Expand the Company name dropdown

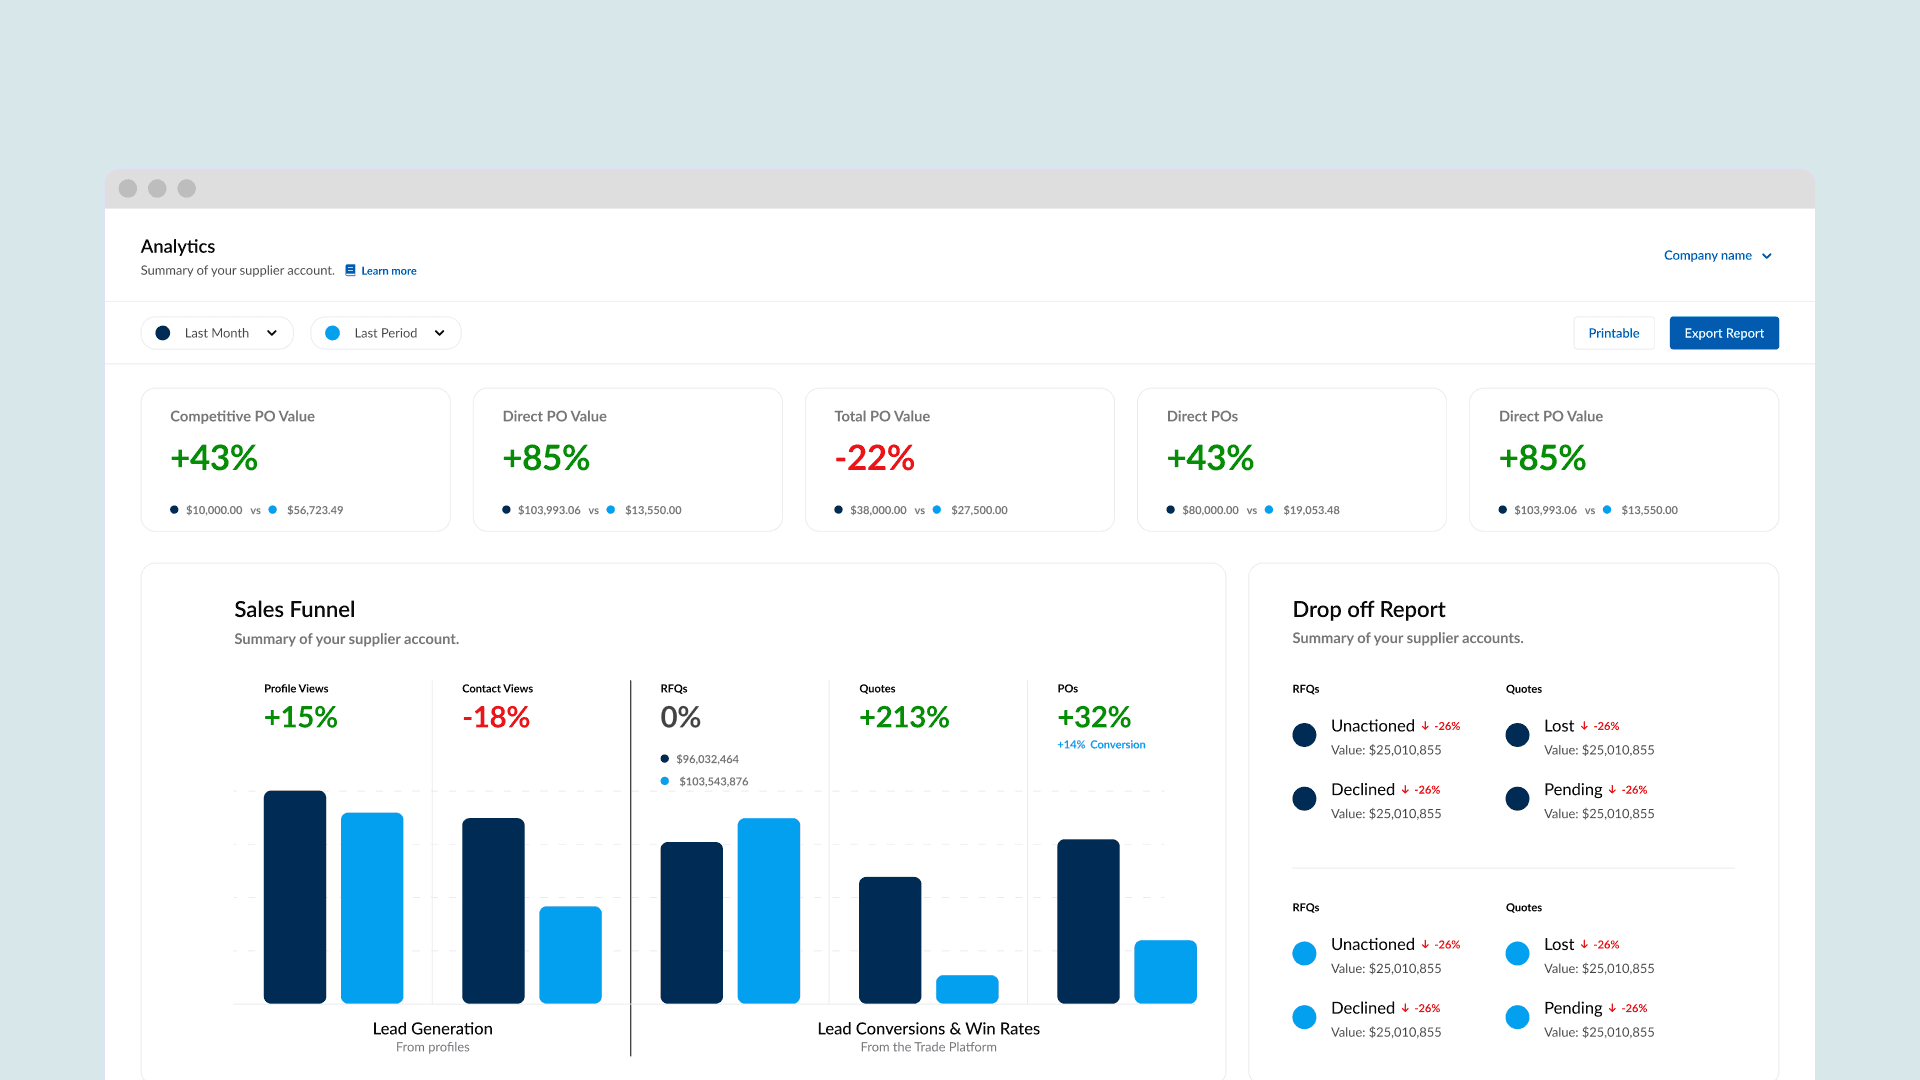coord(1717,256)
